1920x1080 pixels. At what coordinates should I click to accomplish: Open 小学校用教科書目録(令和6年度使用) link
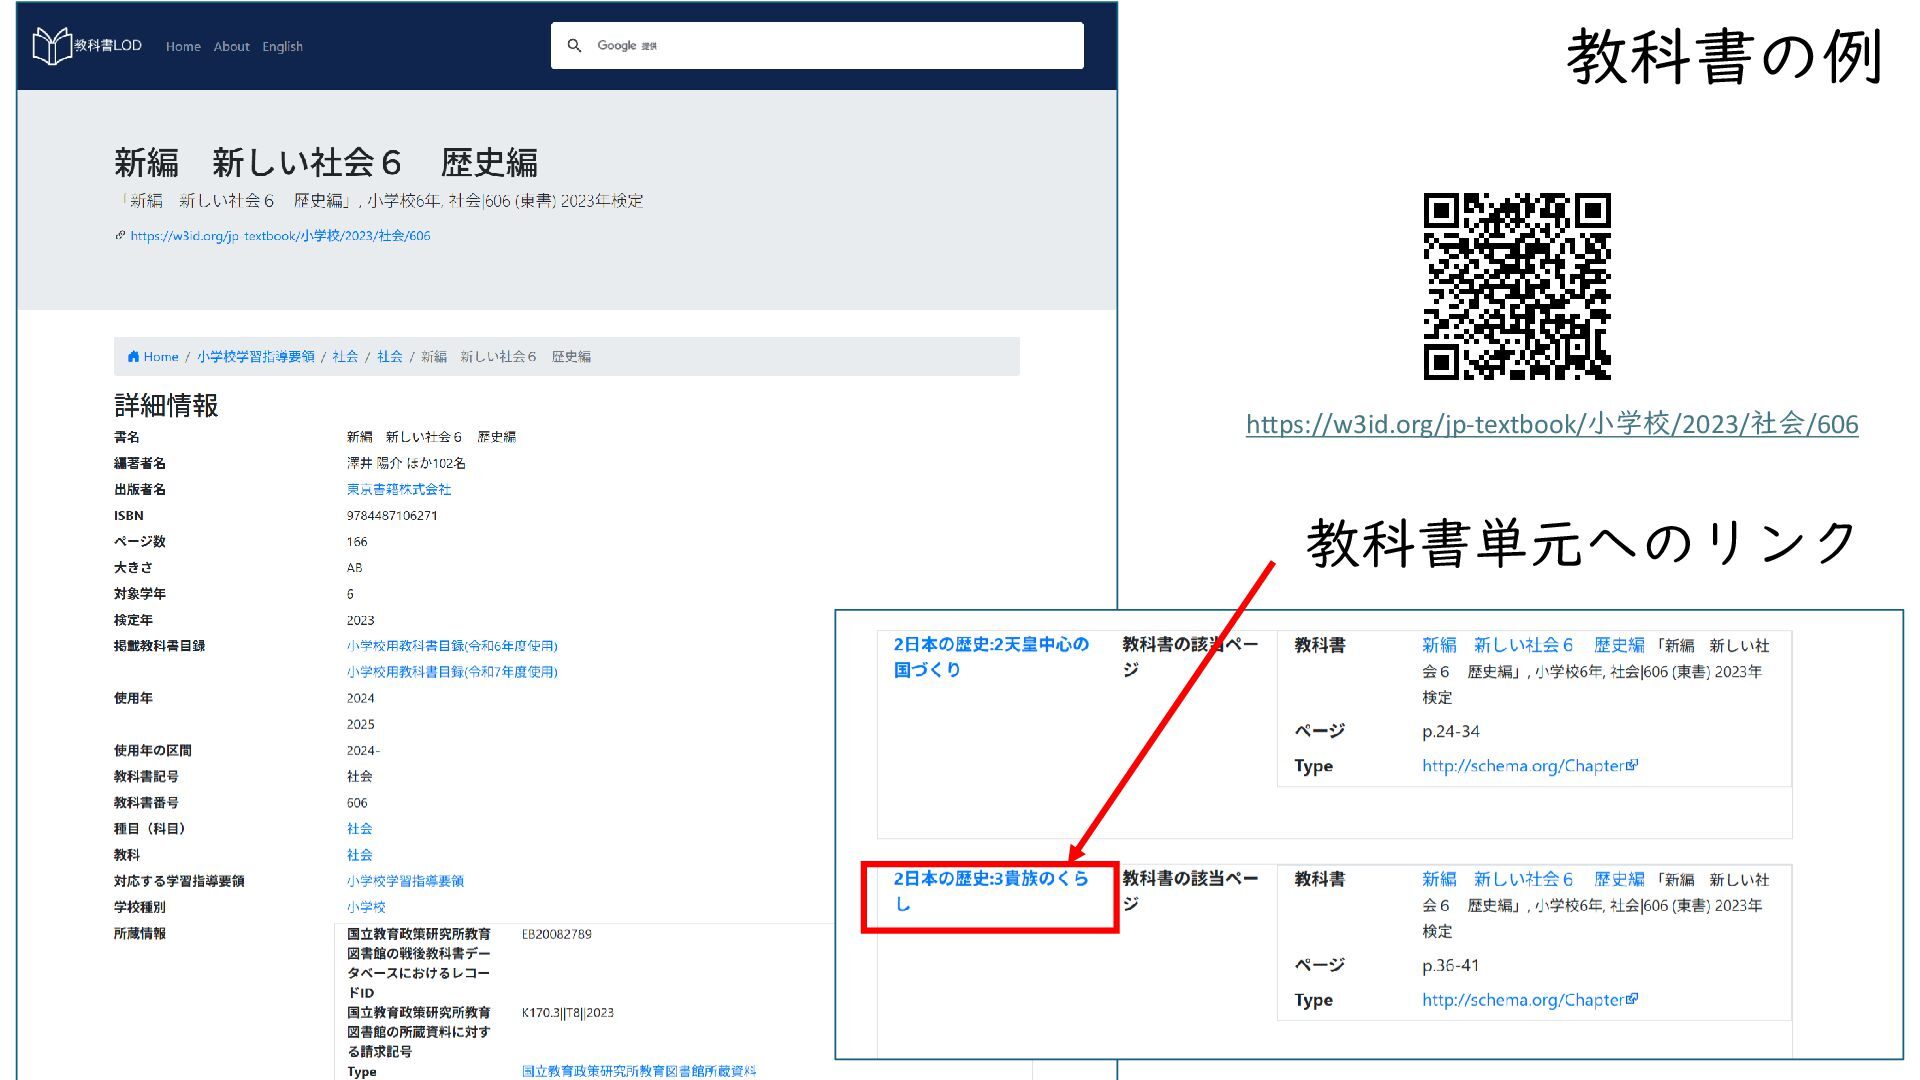click(452, 646)
